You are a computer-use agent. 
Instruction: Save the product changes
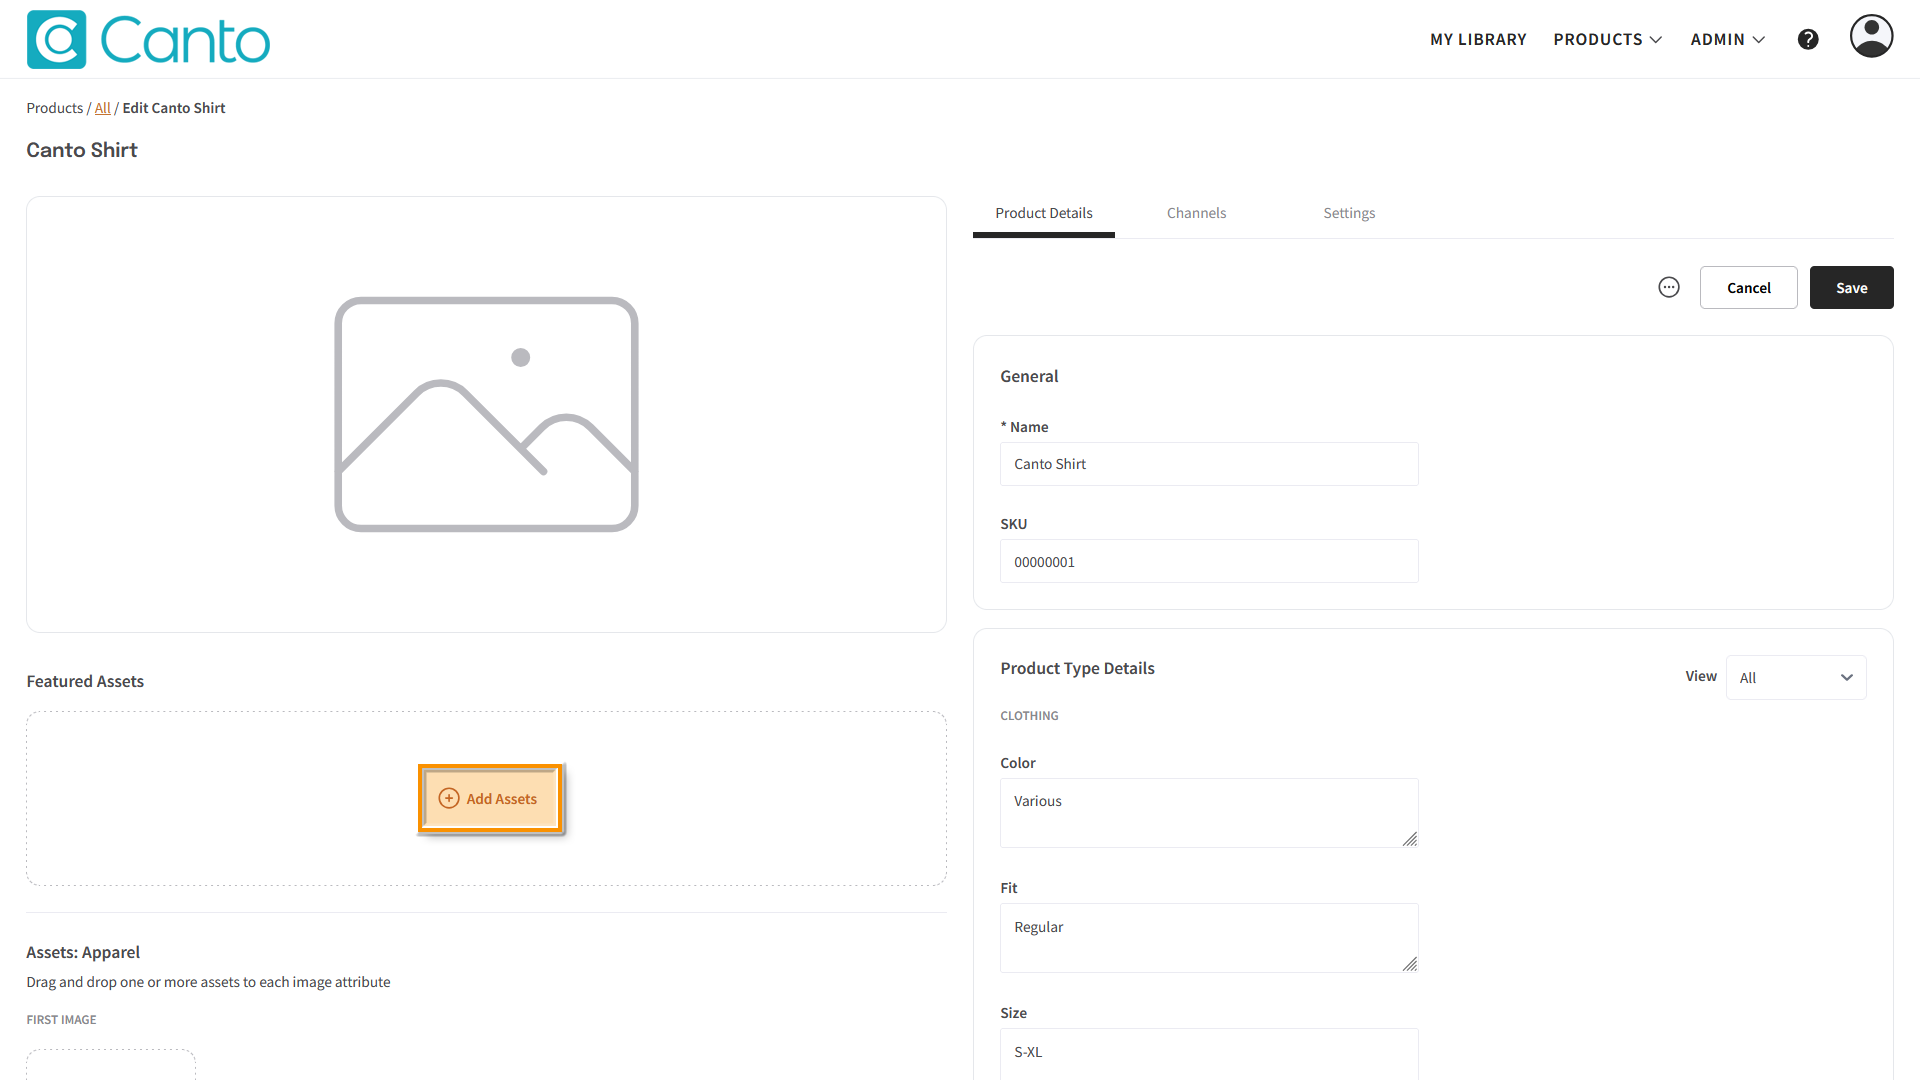pyautogui.click(x=1851, y=287)
